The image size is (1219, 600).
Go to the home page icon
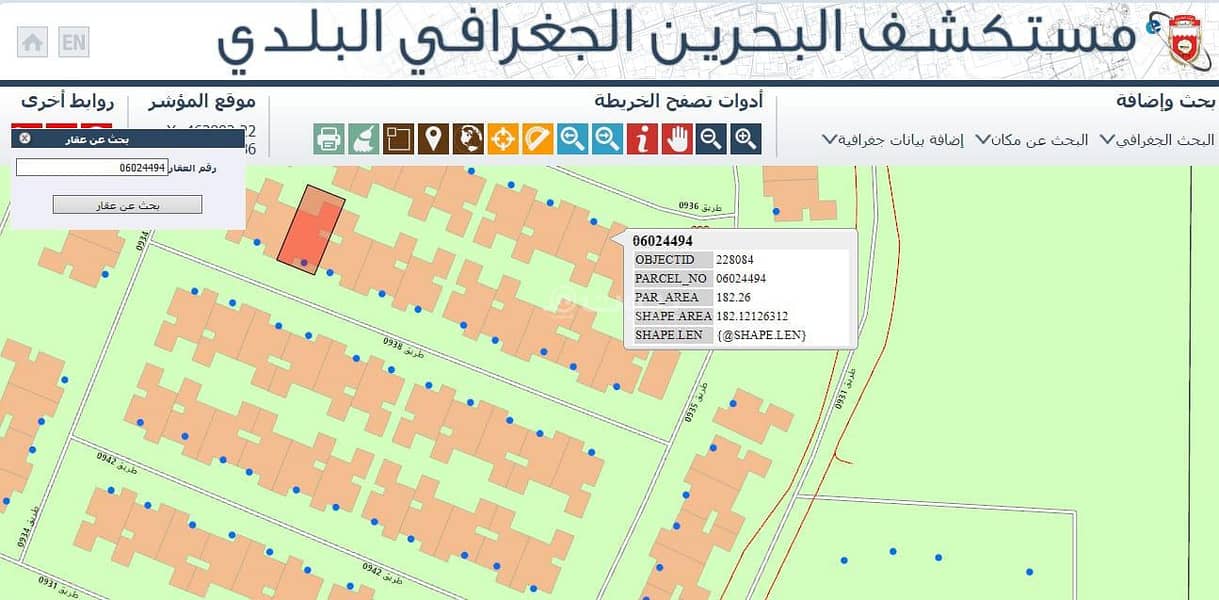pyautogui.click(x=32, y=42)
